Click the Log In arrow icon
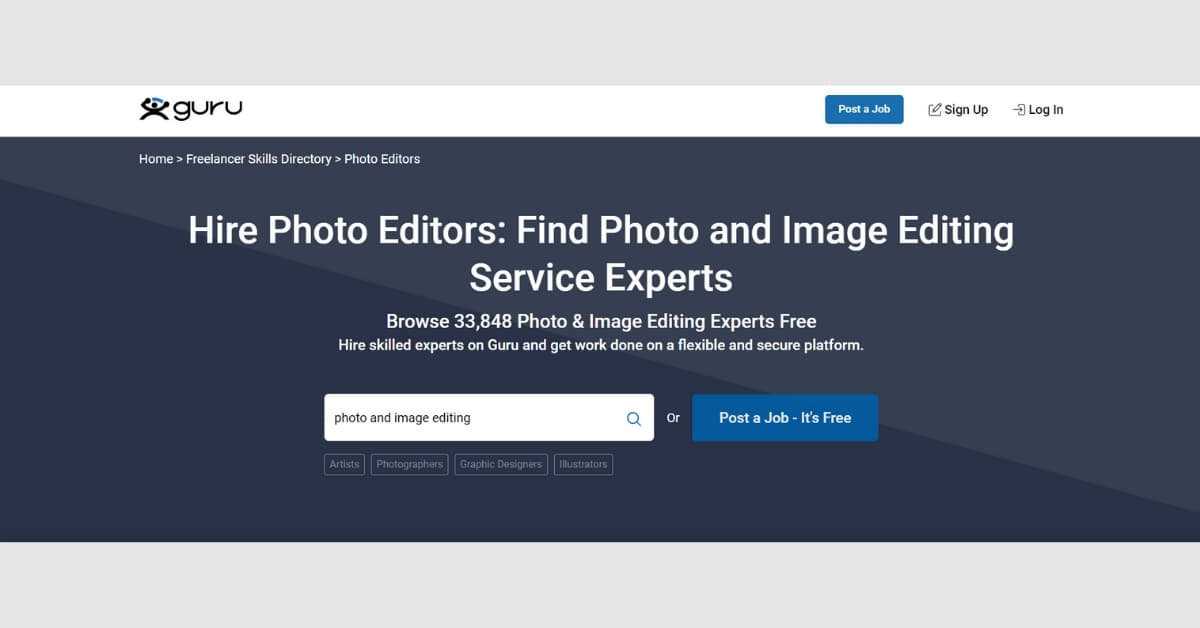This screenshot has height=628, width=1200. click(1019, 110)
